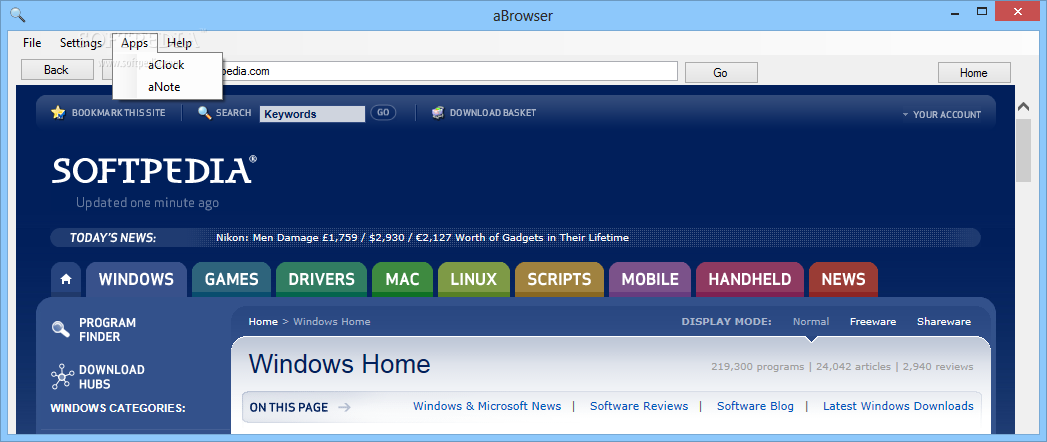Viewport: 1047px width, 442px height.
Task: Click the aBrowser magnifier icon in title bar
Action: [x=18, y=13]
